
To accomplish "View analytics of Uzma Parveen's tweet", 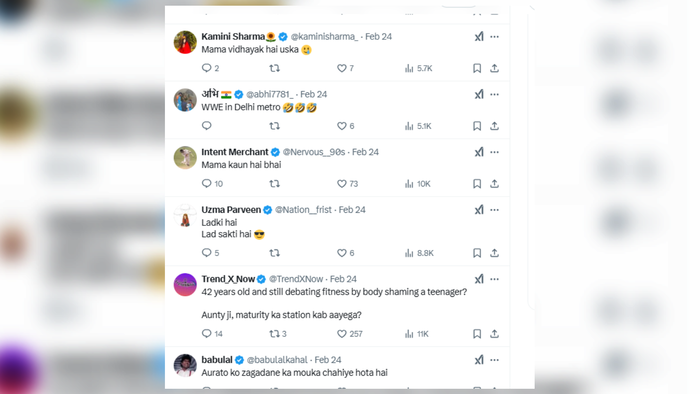I will 419,253.
